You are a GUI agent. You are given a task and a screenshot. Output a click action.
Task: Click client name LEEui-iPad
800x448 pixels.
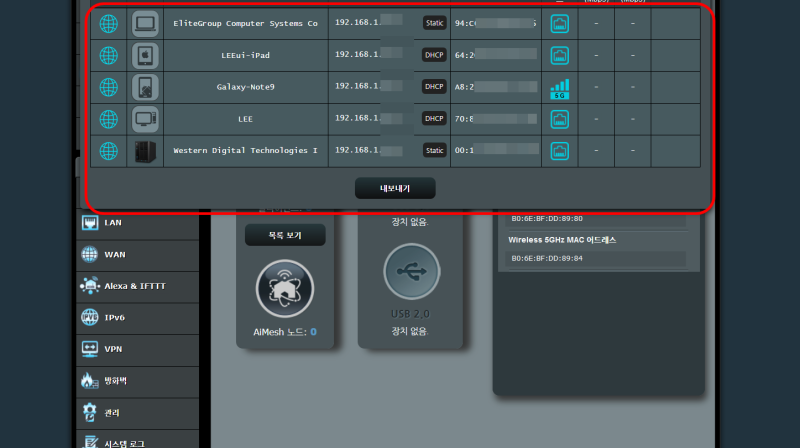245,56
